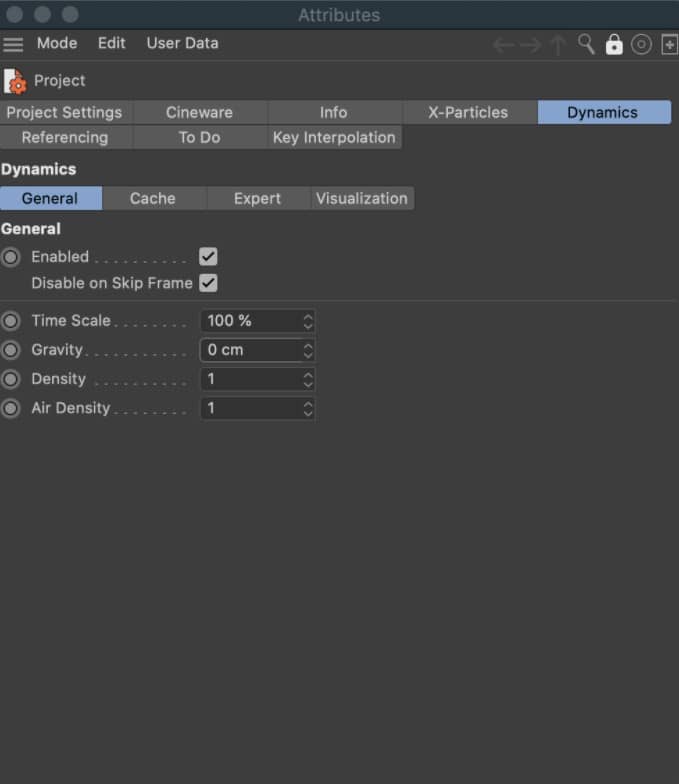This screenshot has height=784, width=679.
Task: Click the Time Scale stepper arrows
Action: tap(308, 321)
